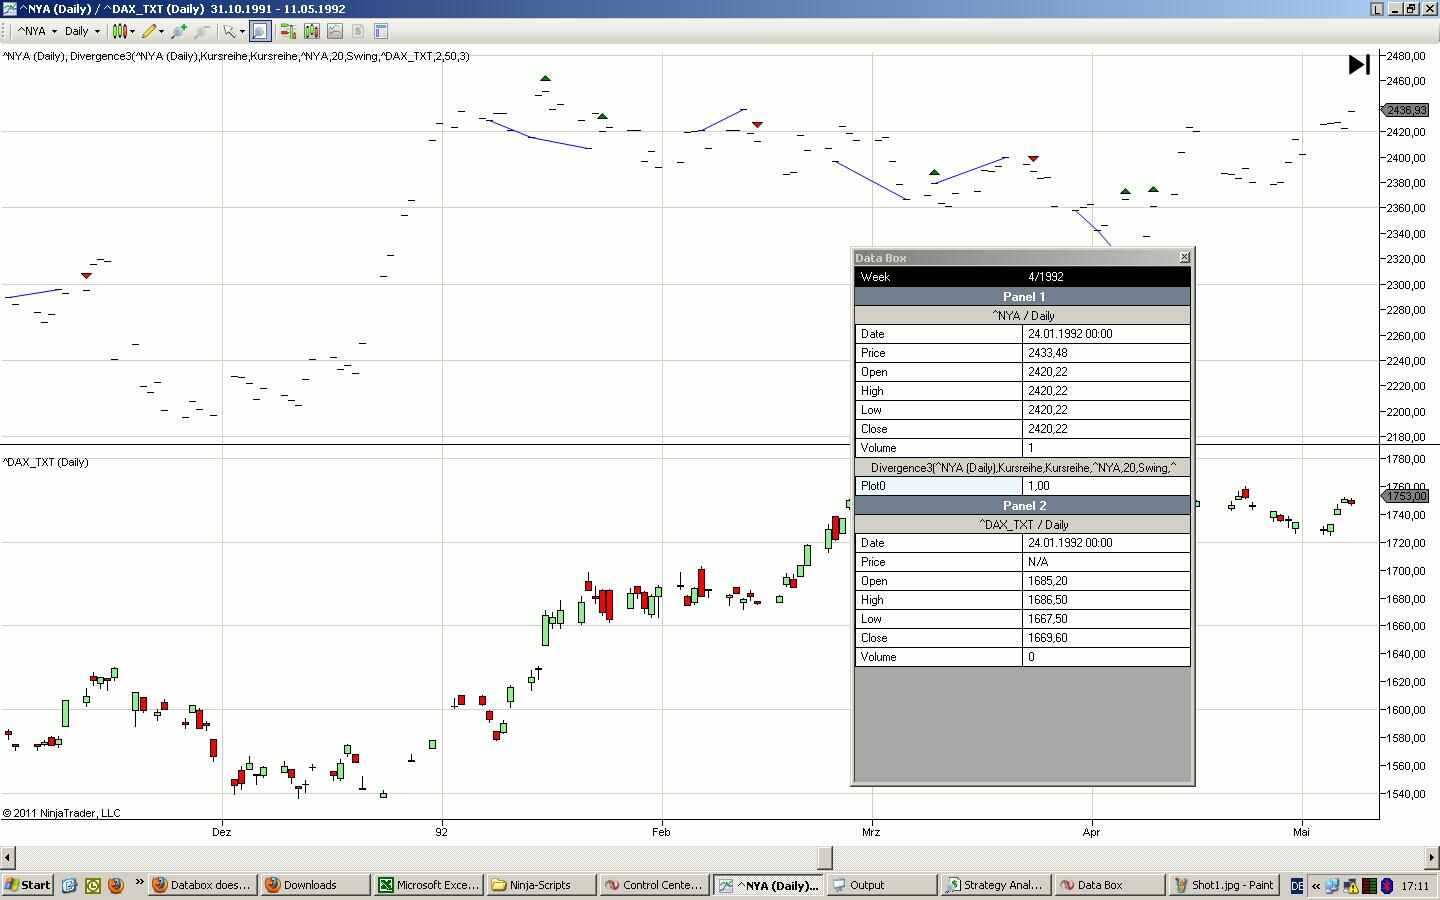
Task: Click the green up triangle marker near 2460
Action: click(x=545, y=77)
